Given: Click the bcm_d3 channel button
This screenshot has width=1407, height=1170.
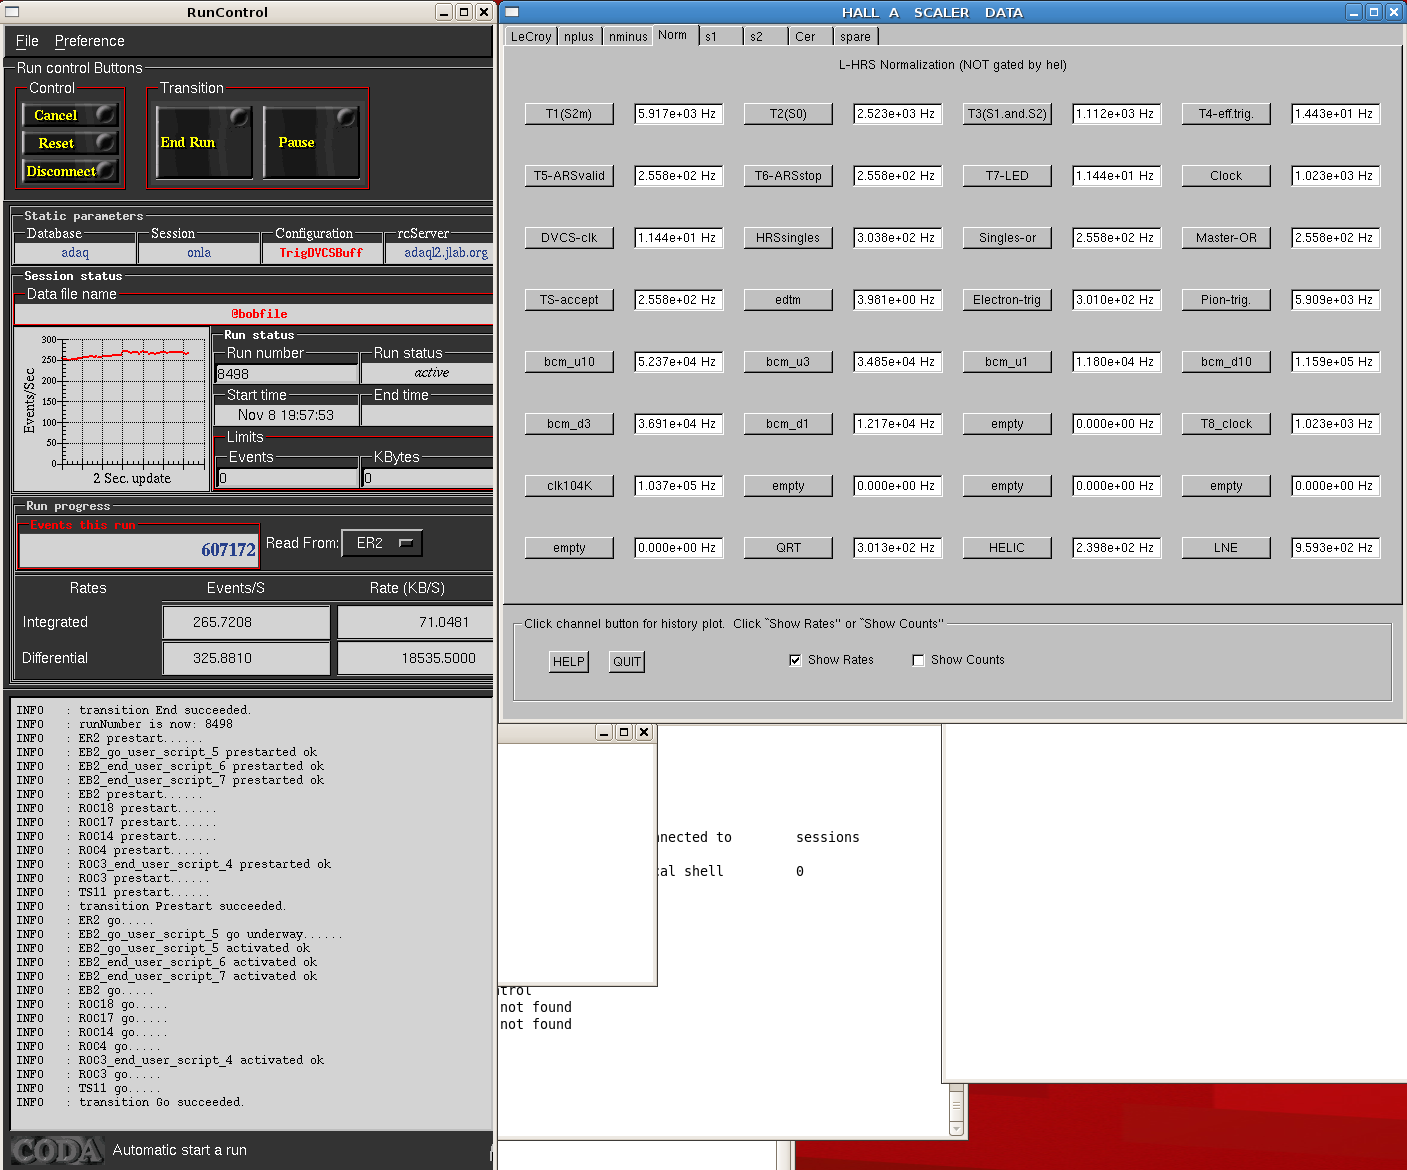Looking at the screenshot, I should pos(569,424).
